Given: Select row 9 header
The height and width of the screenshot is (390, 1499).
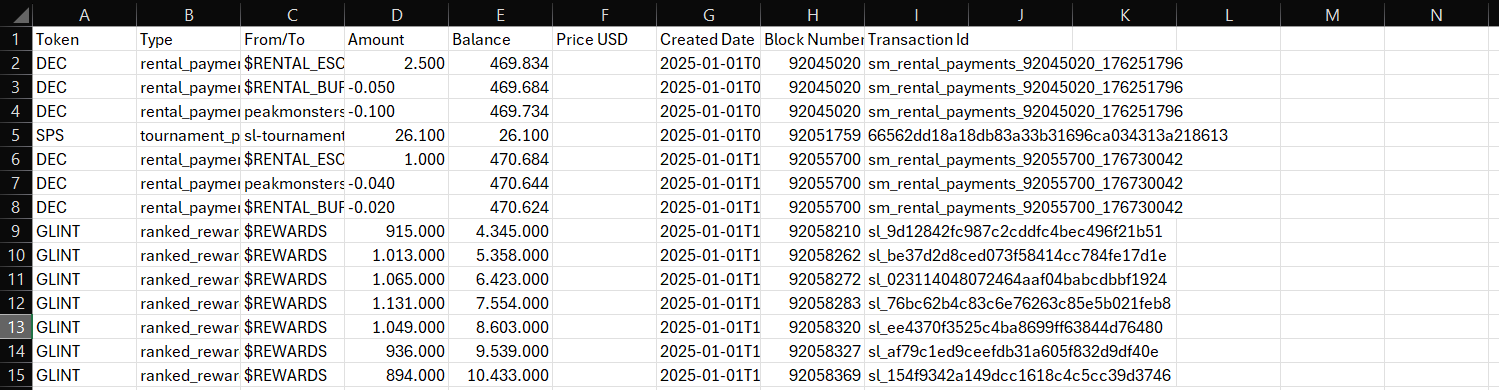Looking at the screenshot, I should coord(16,231).
